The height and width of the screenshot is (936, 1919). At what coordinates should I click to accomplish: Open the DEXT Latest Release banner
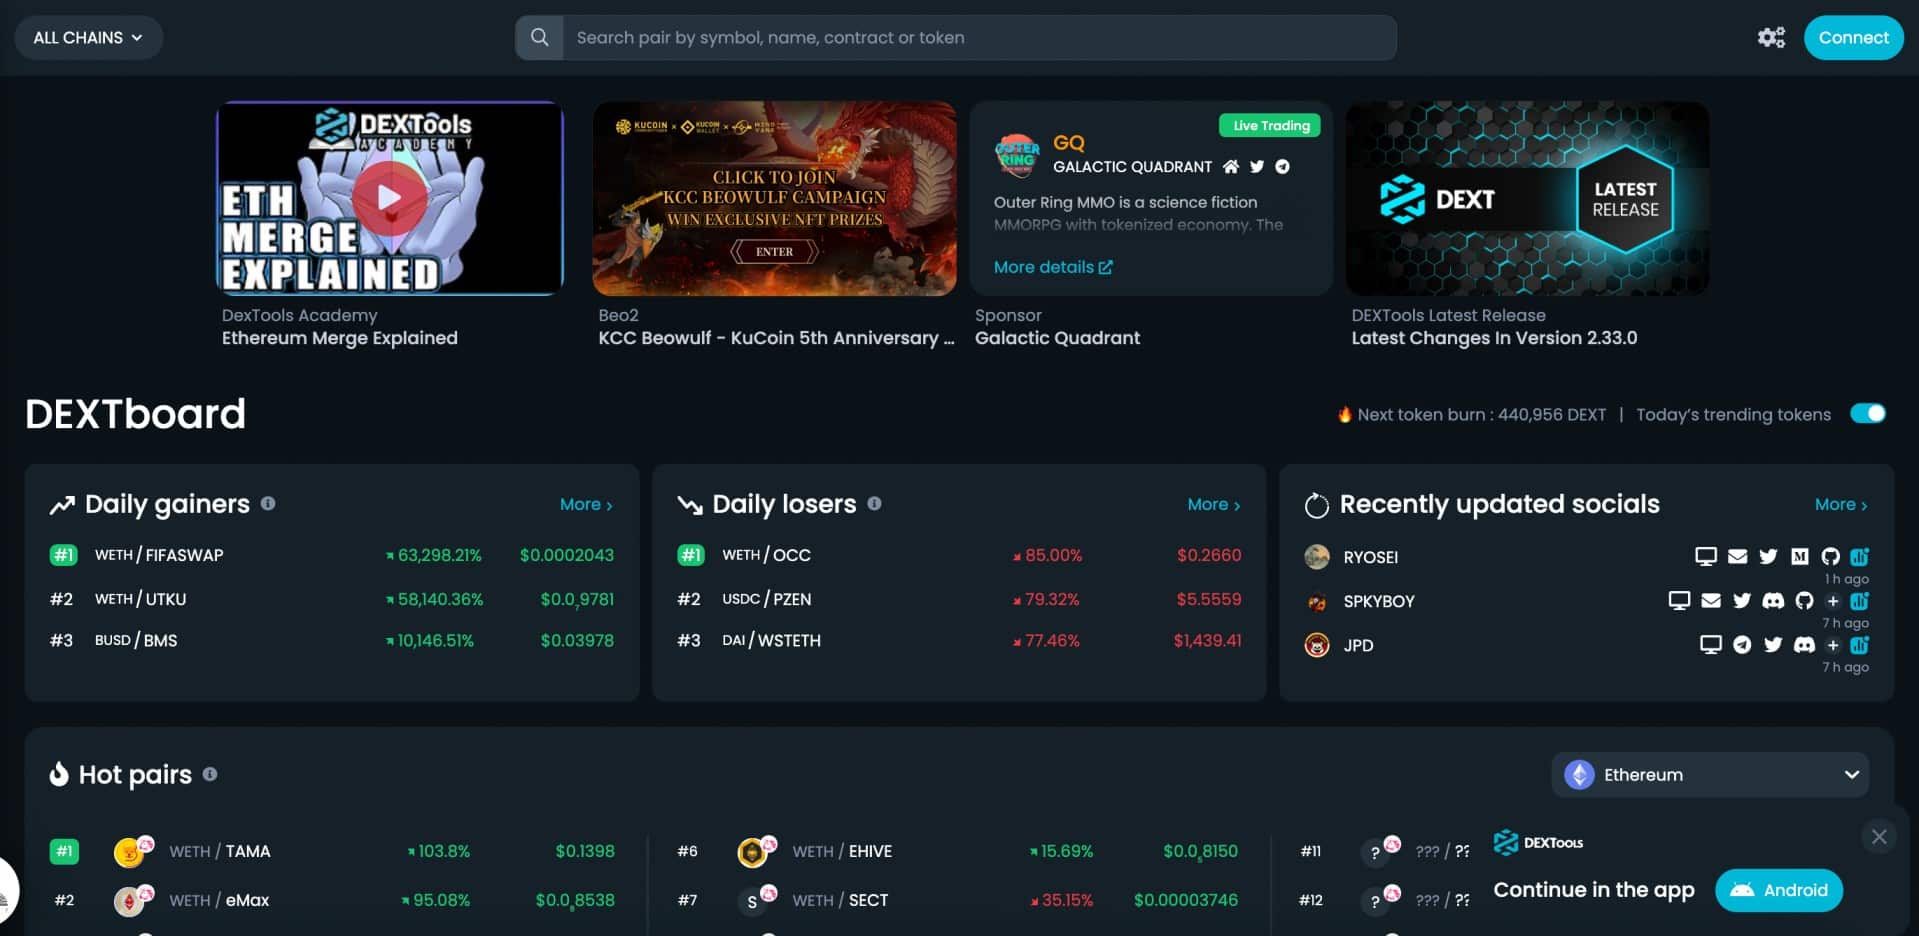tap(1527, 198)
